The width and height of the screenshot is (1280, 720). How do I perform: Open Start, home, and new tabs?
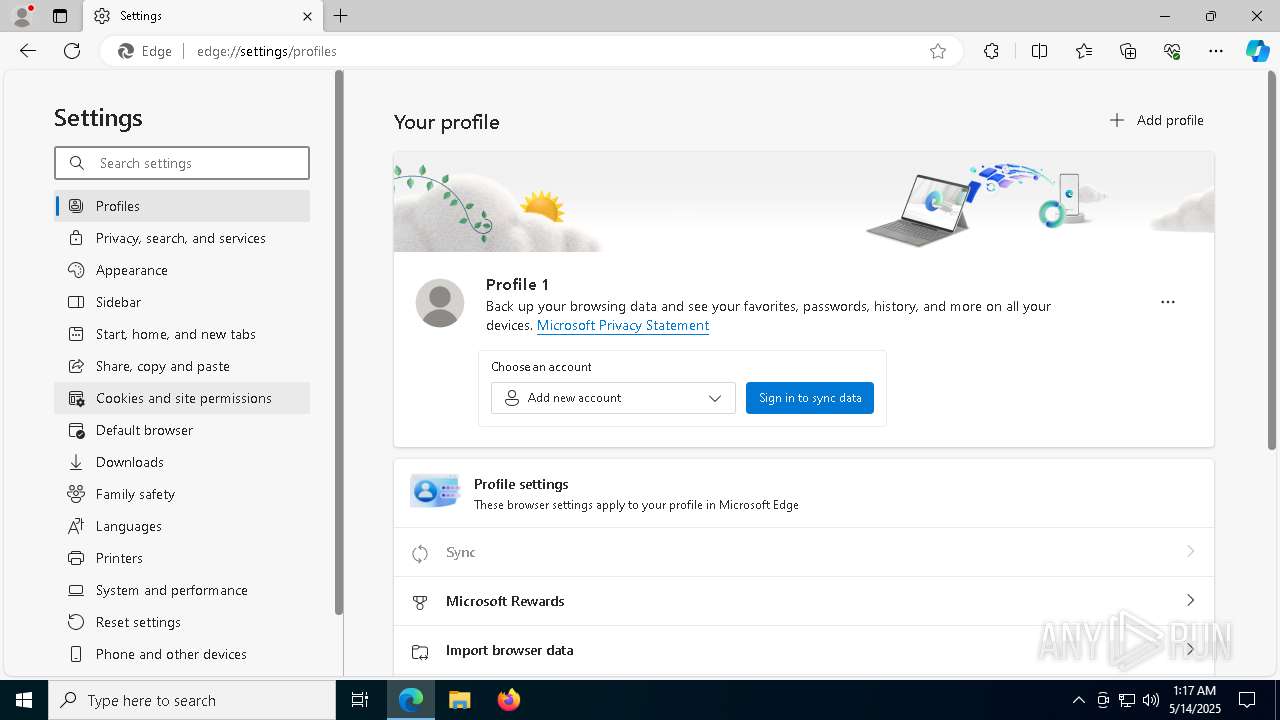(182, 334)
